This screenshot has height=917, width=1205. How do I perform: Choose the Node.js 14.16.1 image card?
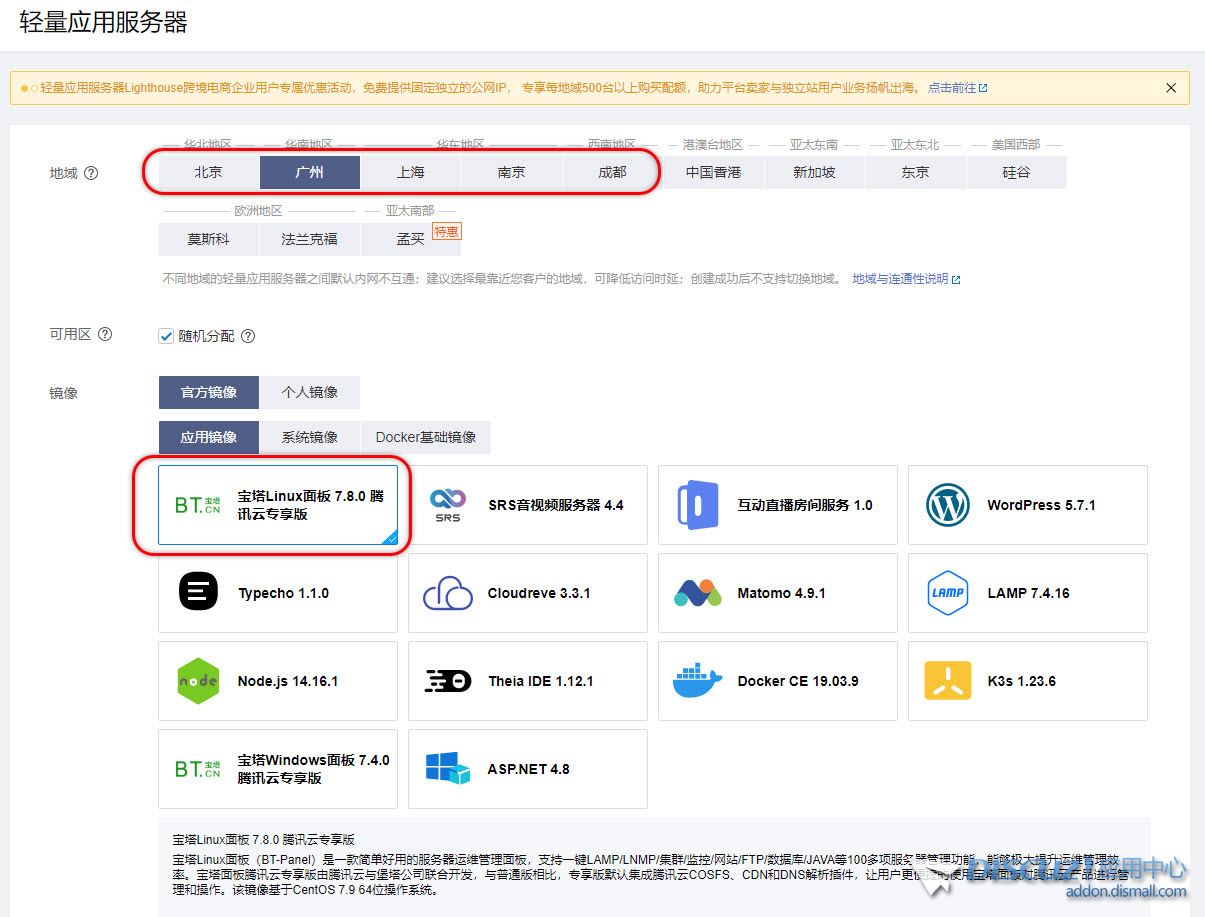click(278, 681)
